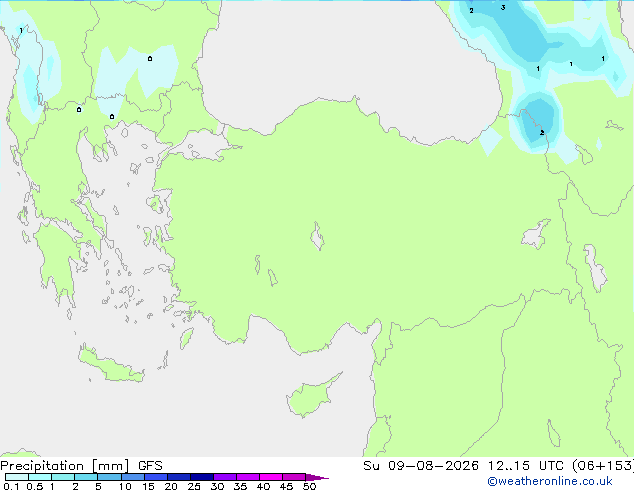The width and height of the screenshot is (634, 490).
Task: Click legend swatch between 20 and 25
Action: coord(179,477)
